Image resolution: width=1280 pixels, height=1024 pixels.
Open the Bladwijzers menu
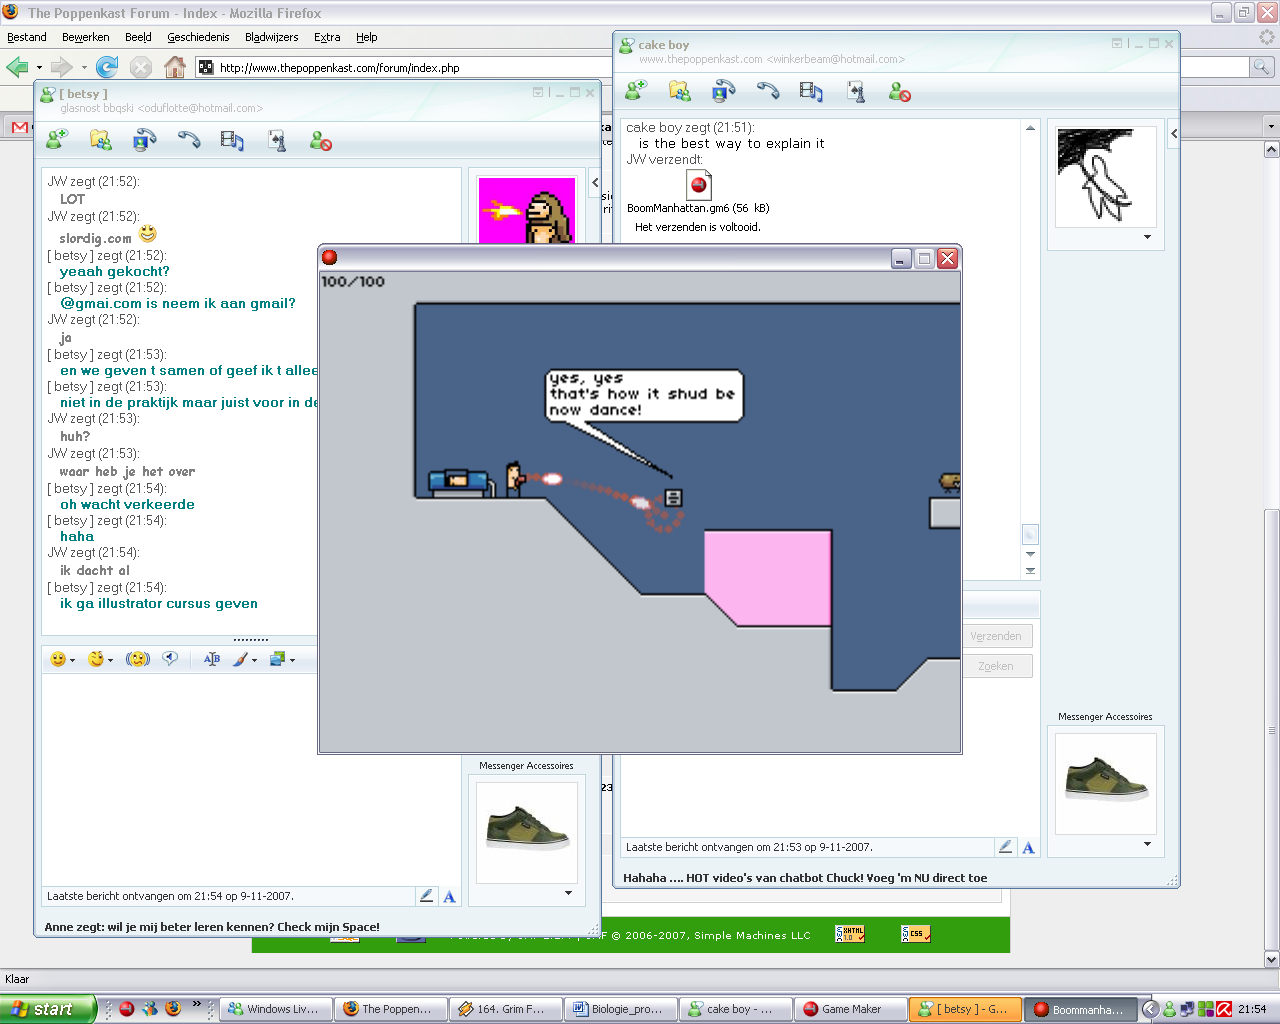[272, 37]
